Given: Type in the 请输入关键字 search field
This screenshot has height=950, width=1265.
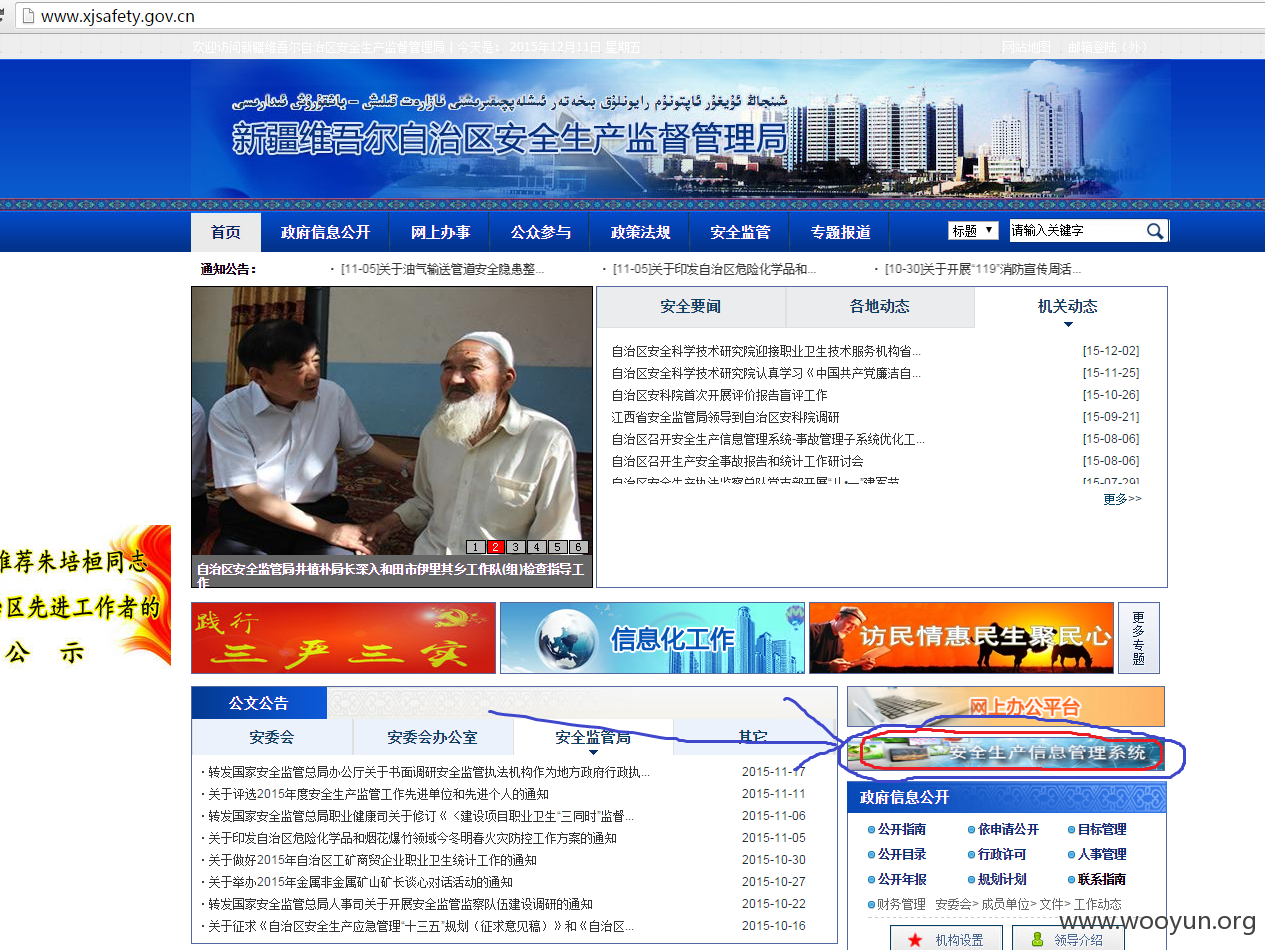Looking at the screenshot, I should pos(1077,230).
